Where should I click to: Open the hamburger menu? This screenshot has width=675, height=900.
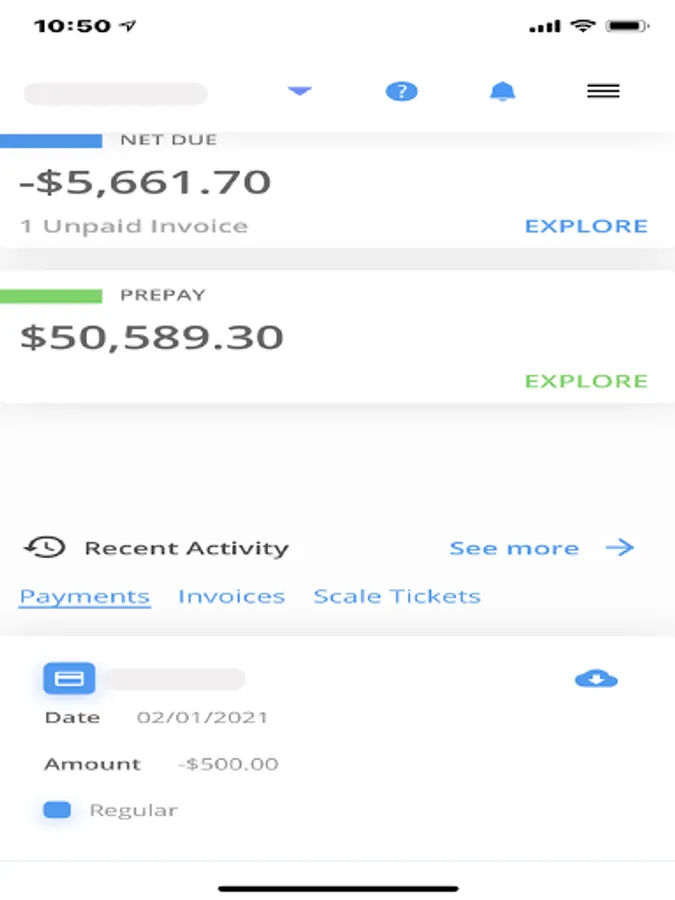[x=603, y=91]
